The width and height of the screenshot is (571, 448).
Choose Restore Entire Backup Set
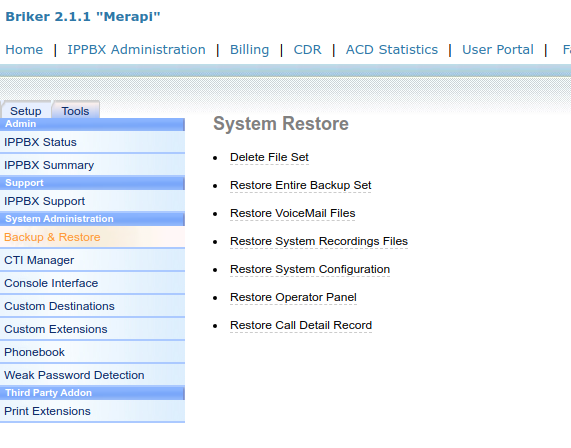(300, 185)
